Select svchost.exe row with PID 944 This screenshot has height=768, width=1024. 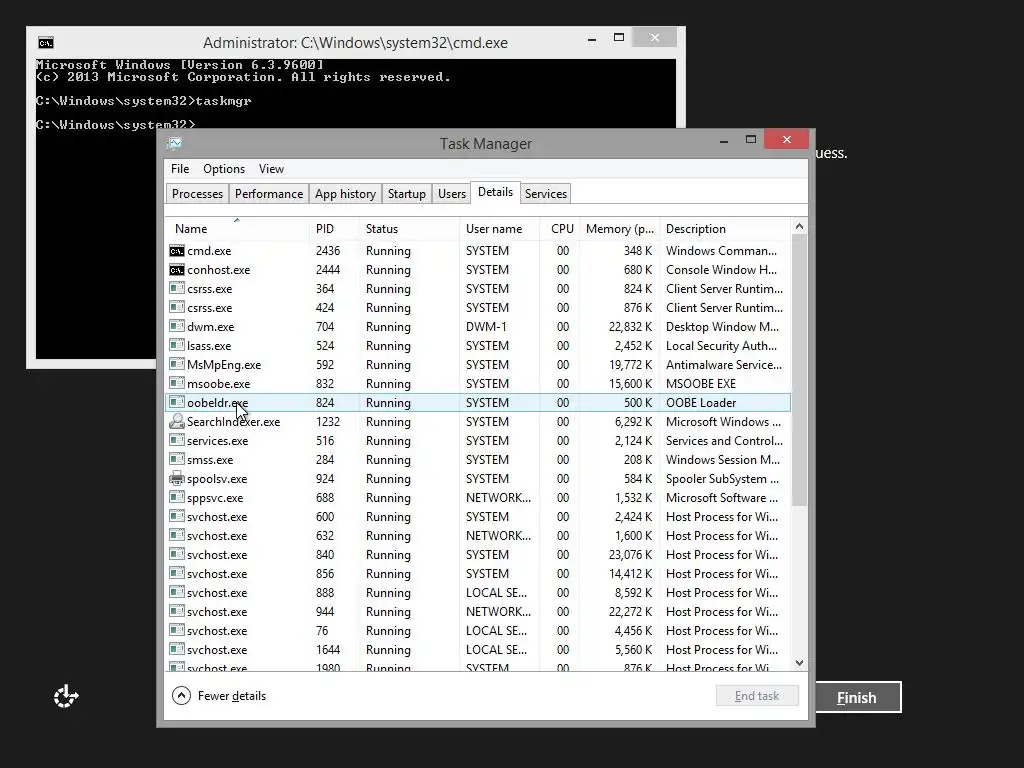478,611
